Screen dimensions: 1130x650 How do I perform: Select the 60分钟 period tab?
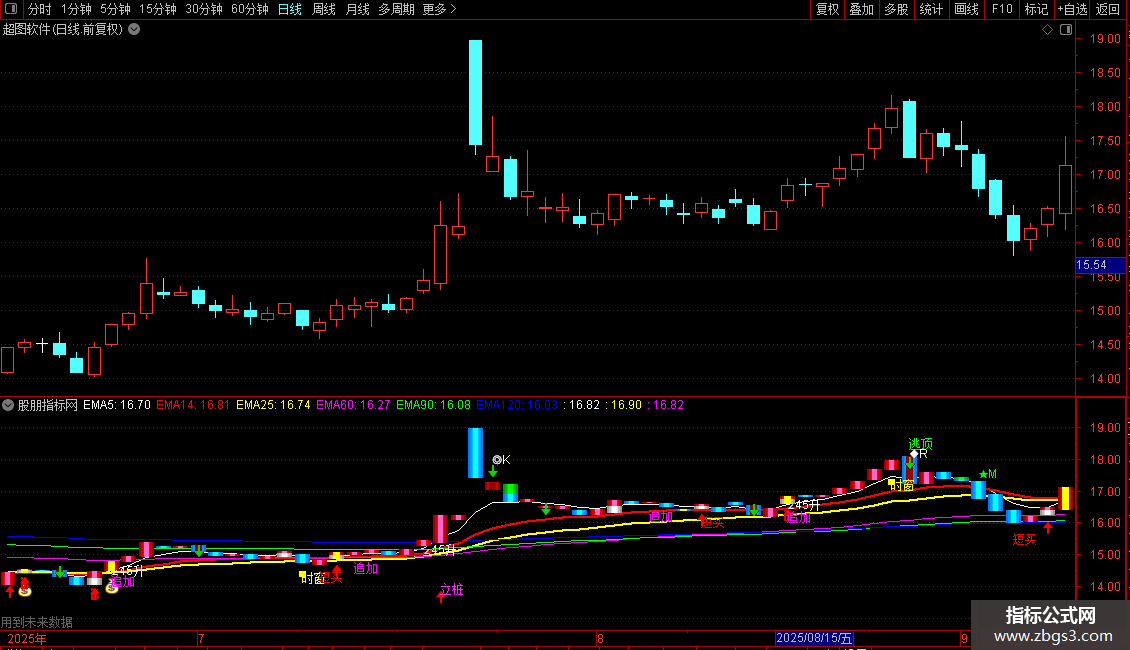point(250,9)
